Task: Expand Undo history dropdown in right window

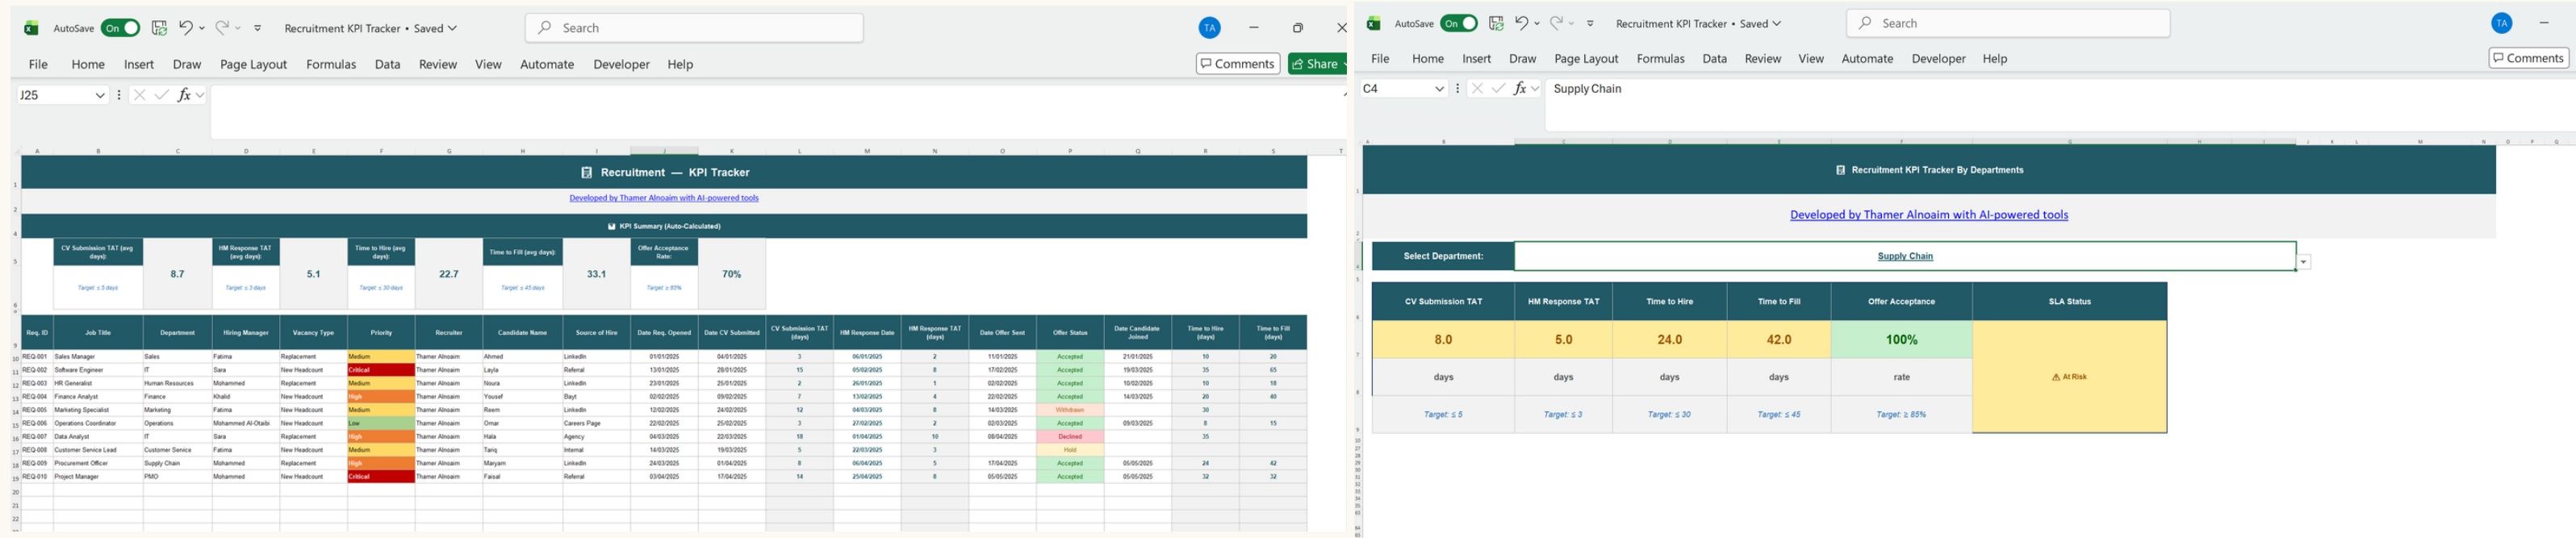Action: click(x=1537, y=23)
